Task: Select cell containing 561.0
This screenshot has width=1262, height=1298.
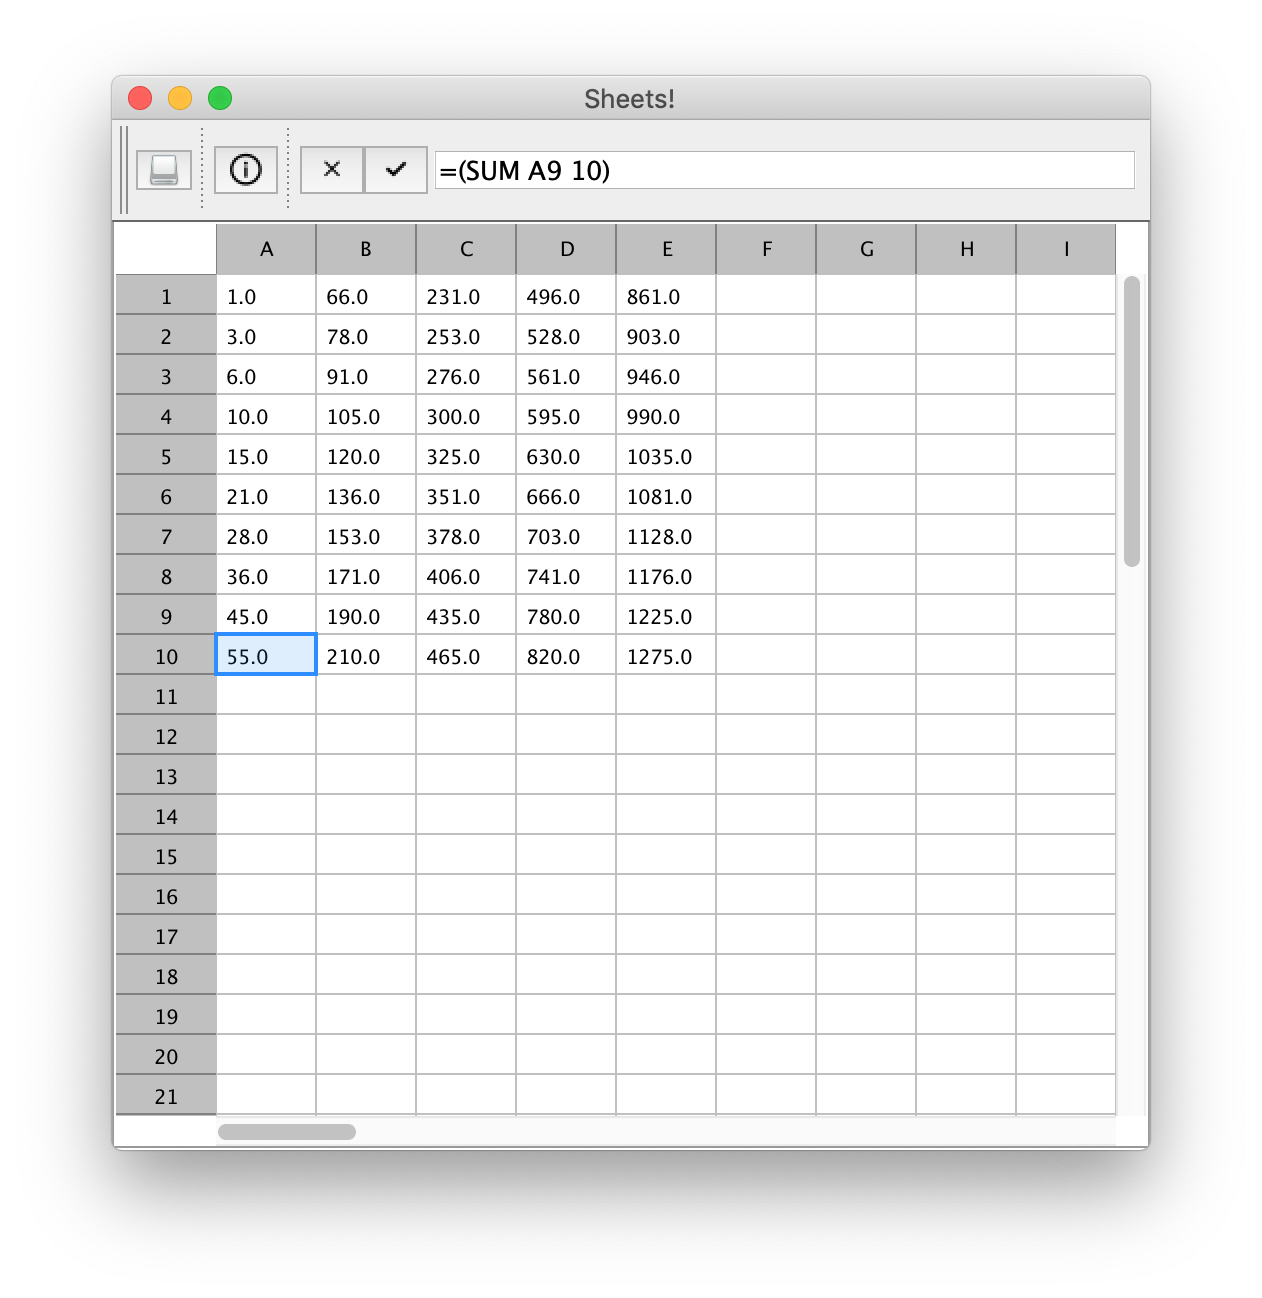Action: 566,376
